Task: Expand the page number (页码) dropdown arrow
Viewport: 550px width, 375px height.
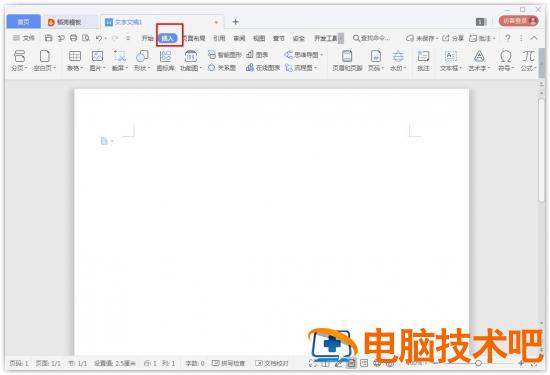Action: [383, 68]
